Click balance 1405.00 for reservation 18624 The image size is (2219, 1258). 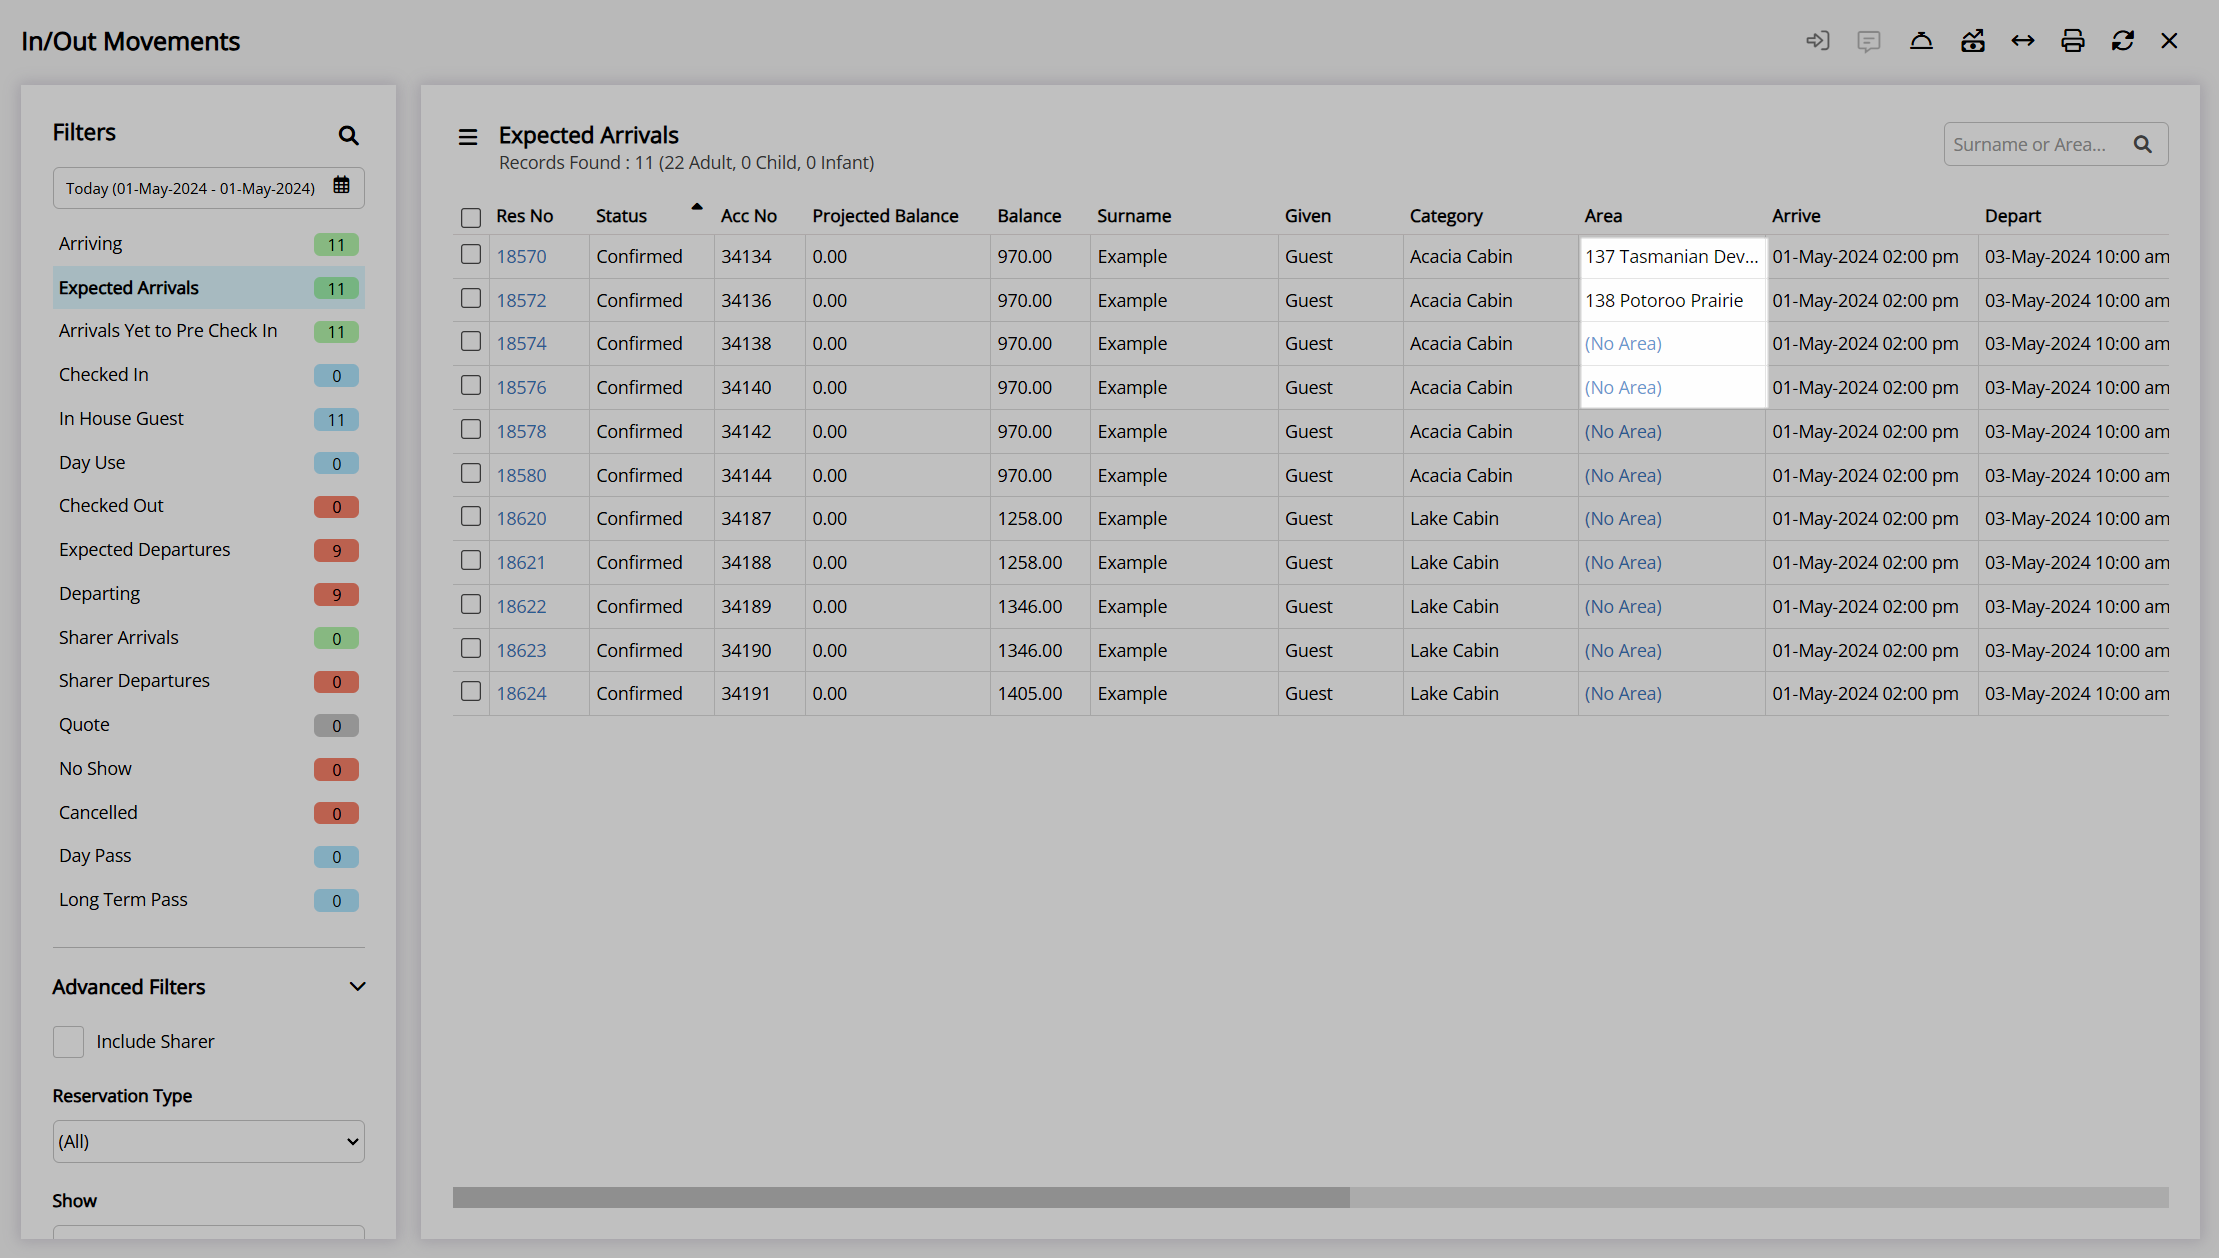pos(1029,694)
